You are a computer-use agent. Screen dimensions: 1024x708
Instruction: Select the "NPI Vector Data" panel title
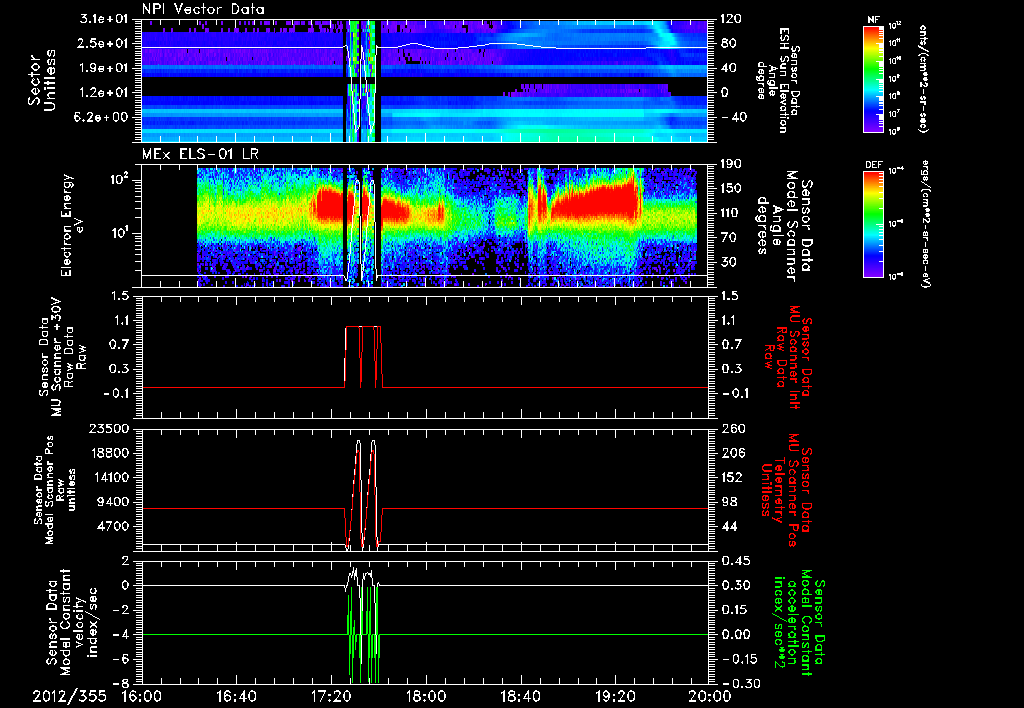tap(203, 9)
